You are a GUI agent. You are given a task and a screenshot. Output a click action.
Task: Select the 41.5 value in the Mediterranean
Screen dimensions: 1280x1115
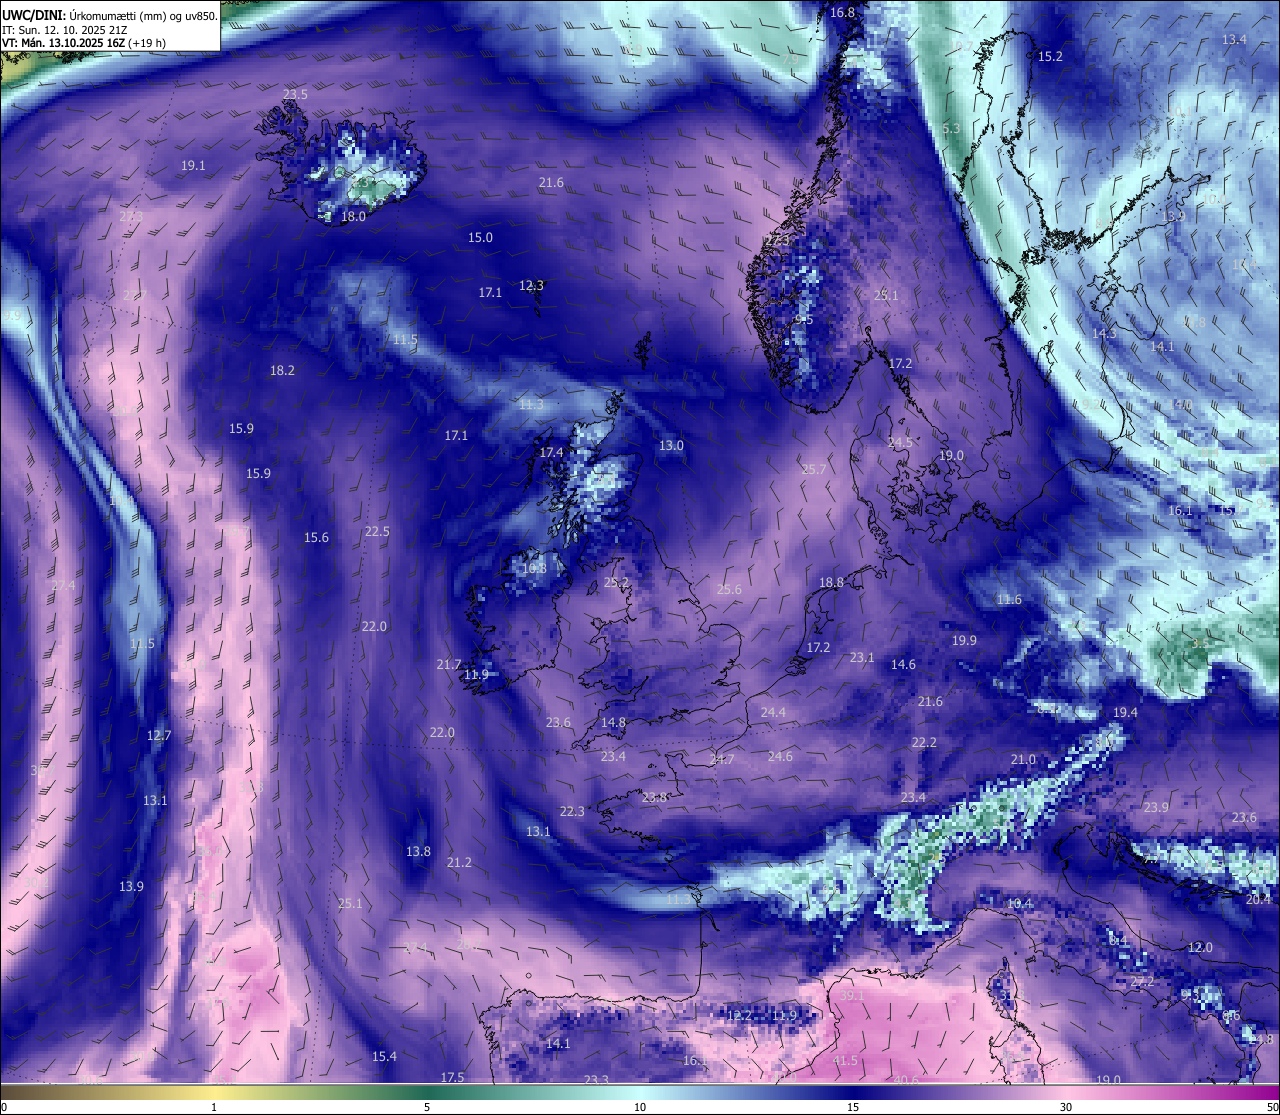point(845,1061)
